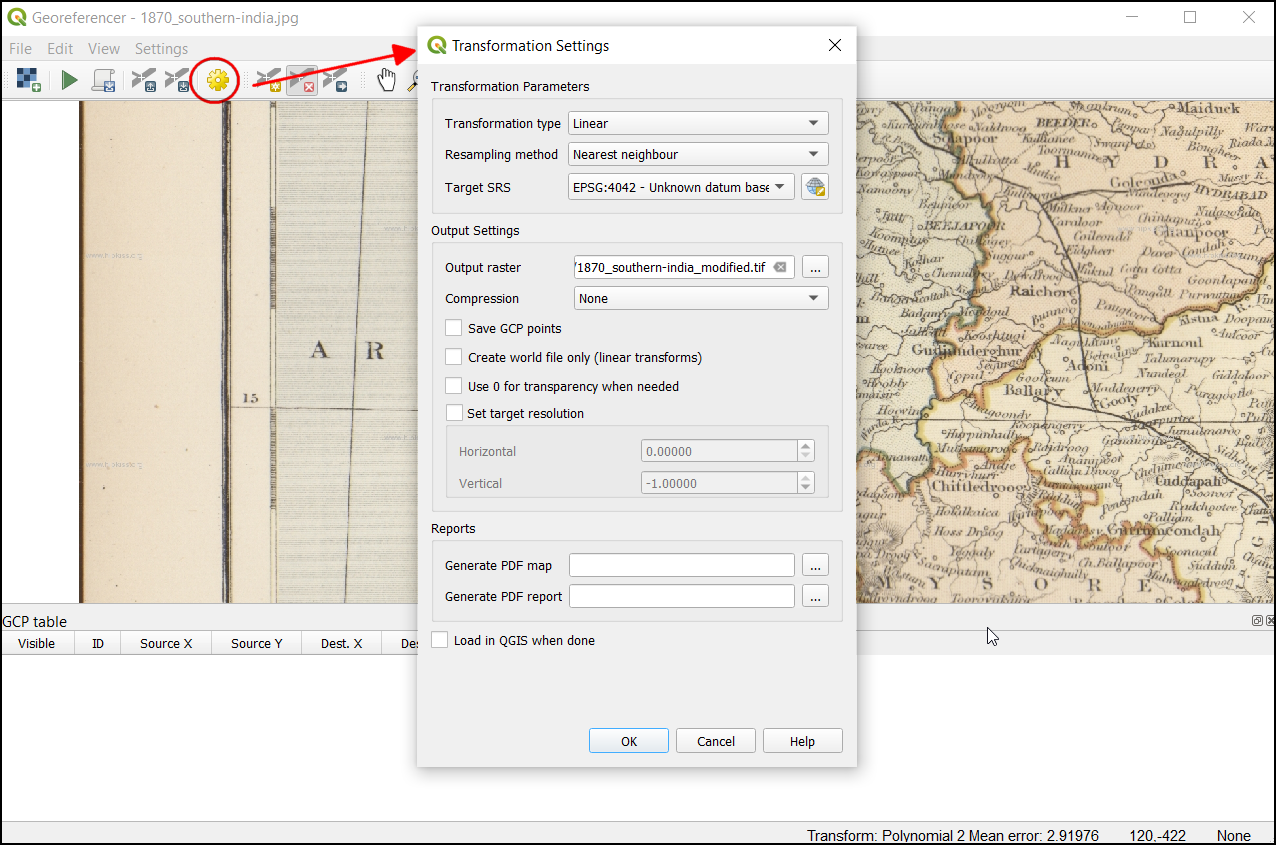
Task: Click the ID column header
Action: [98, 643]
